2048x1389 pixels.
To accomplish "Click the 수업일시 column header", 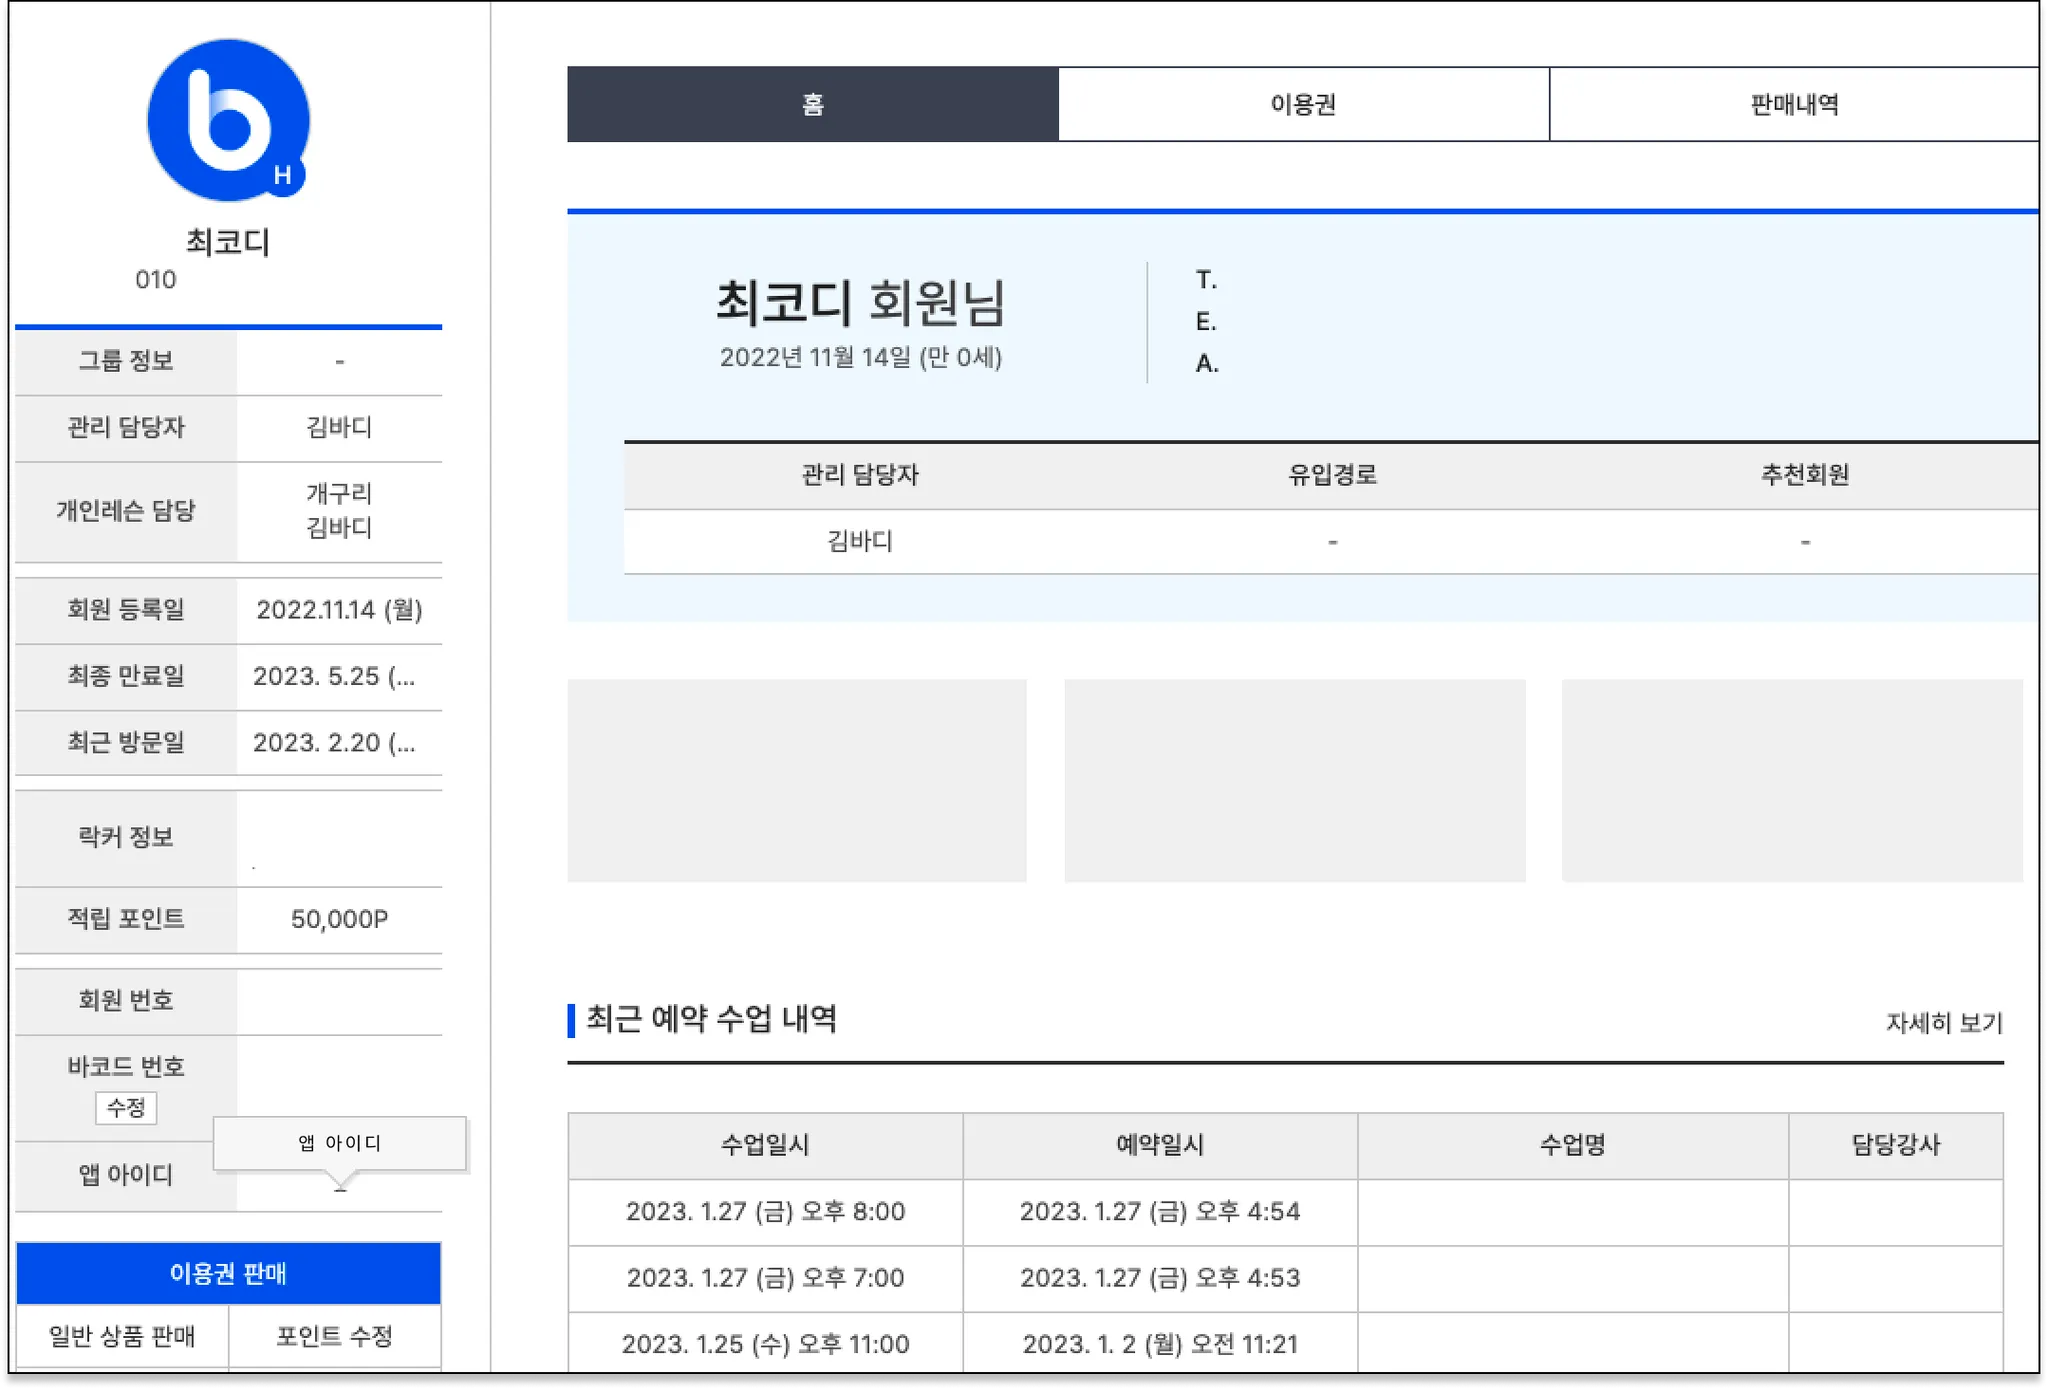I will point(765,1145).
